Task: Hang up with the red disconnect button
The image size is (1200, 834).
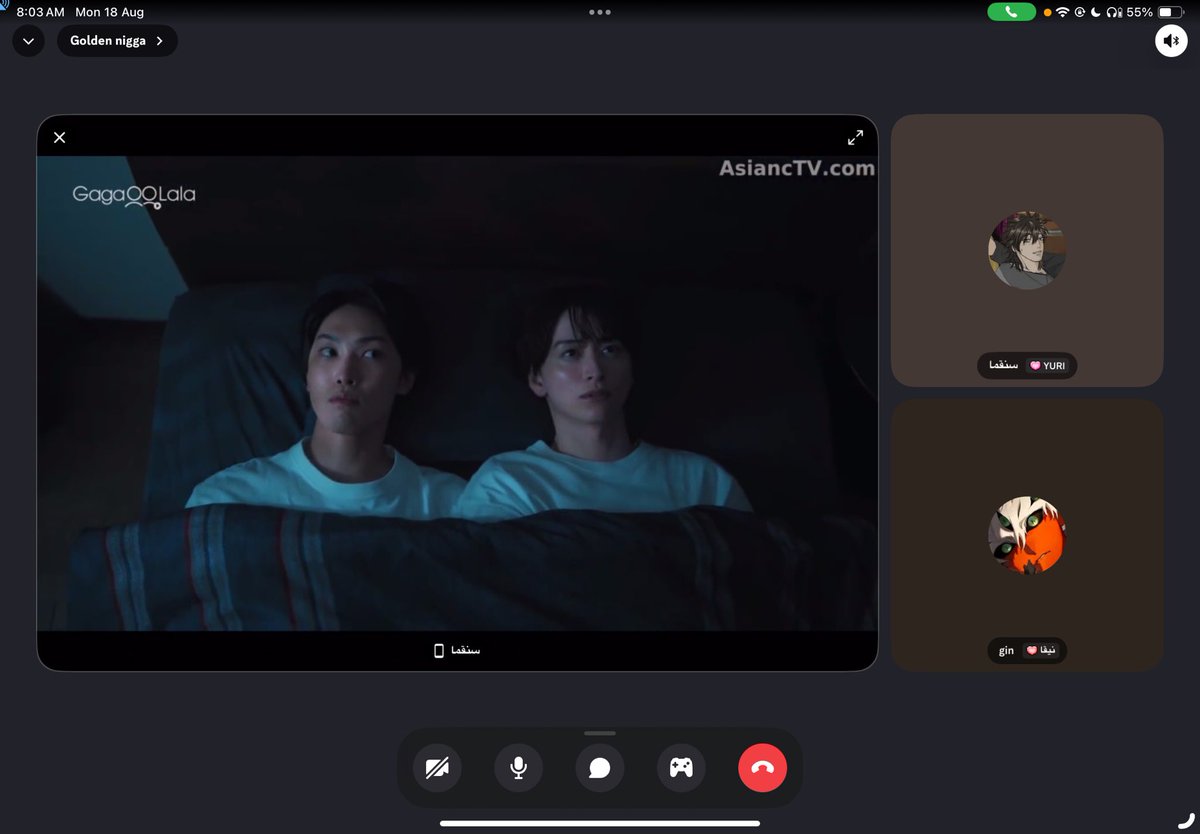Action: [x=763, y=768]
